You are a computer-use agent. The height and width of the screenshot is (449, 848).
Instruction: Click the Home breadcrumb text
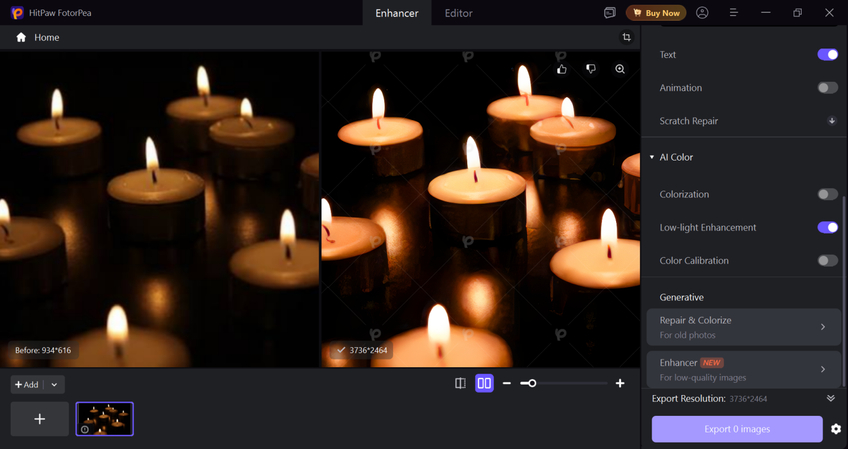[x=47, y=37]
